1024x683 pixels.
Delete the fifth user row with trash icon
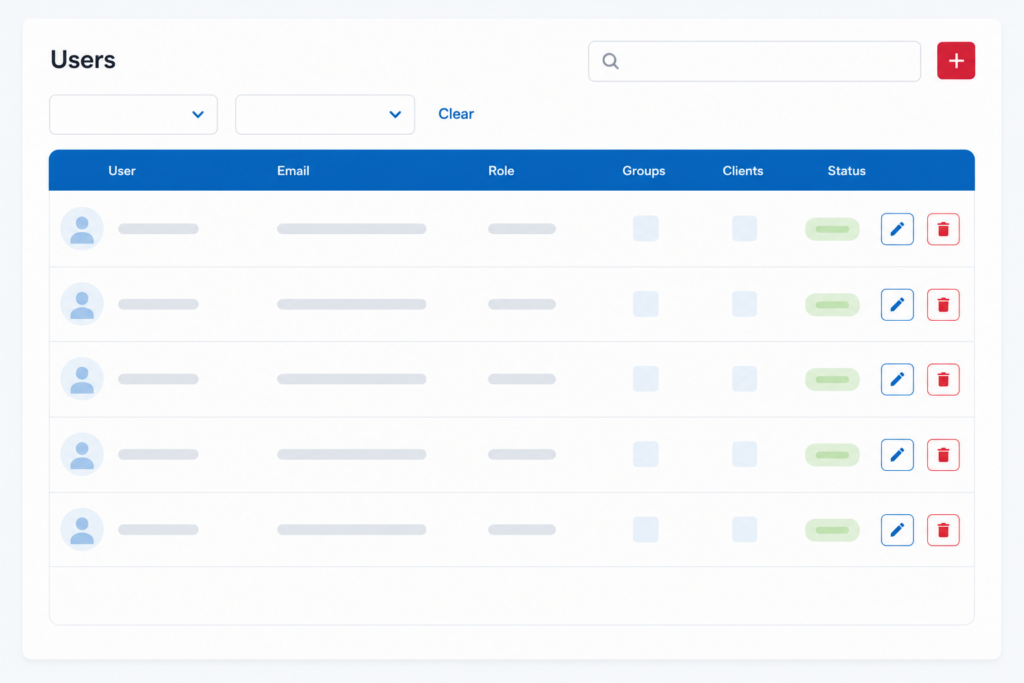coord(943,530)
